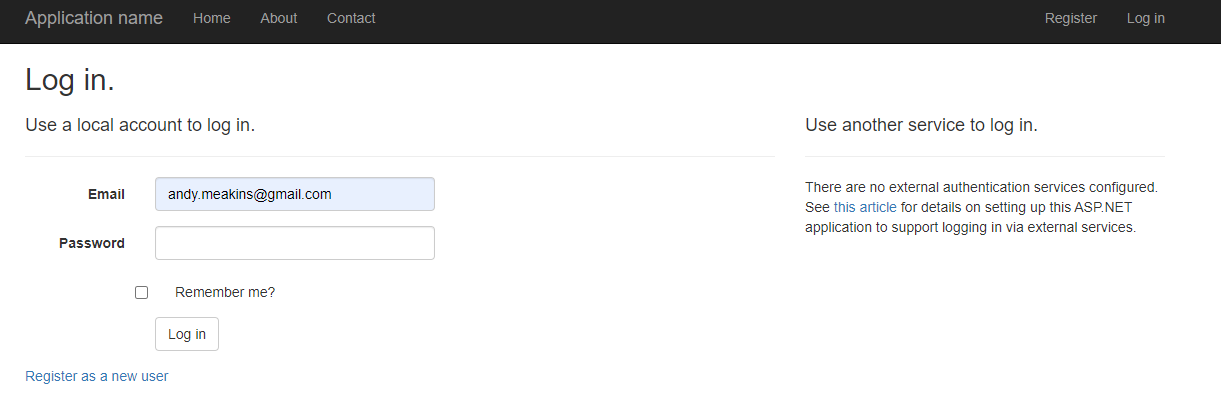Viewport: 1221px width, 413px height.
Task: Focus the empty Password field
Action: (x=295, y=243)
